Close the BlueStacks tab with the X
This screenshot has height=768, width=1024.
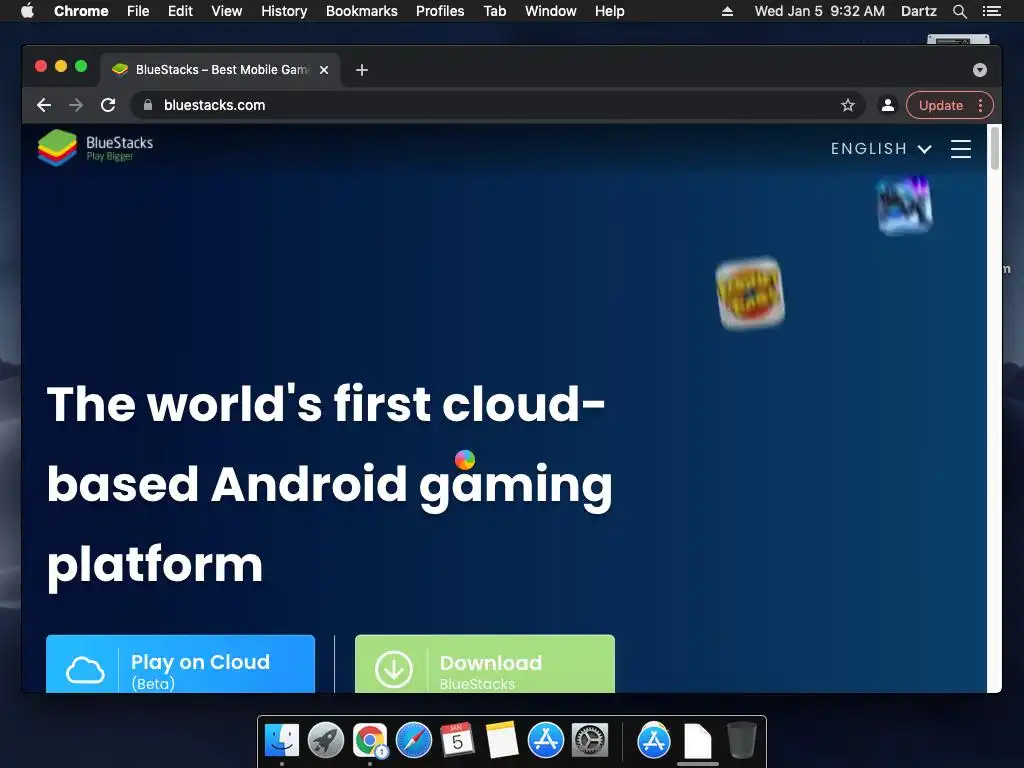point(324,70)
